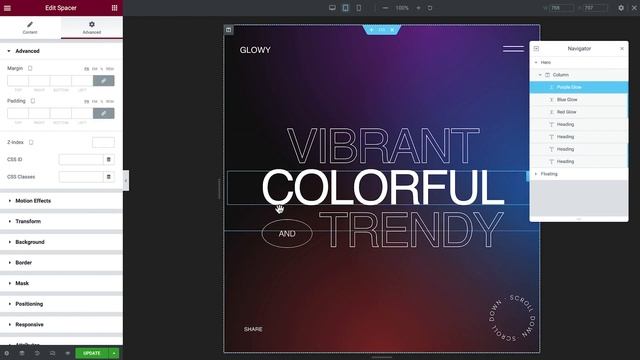
Task: Switch to the Advanced tab
Action: (92, 28)
